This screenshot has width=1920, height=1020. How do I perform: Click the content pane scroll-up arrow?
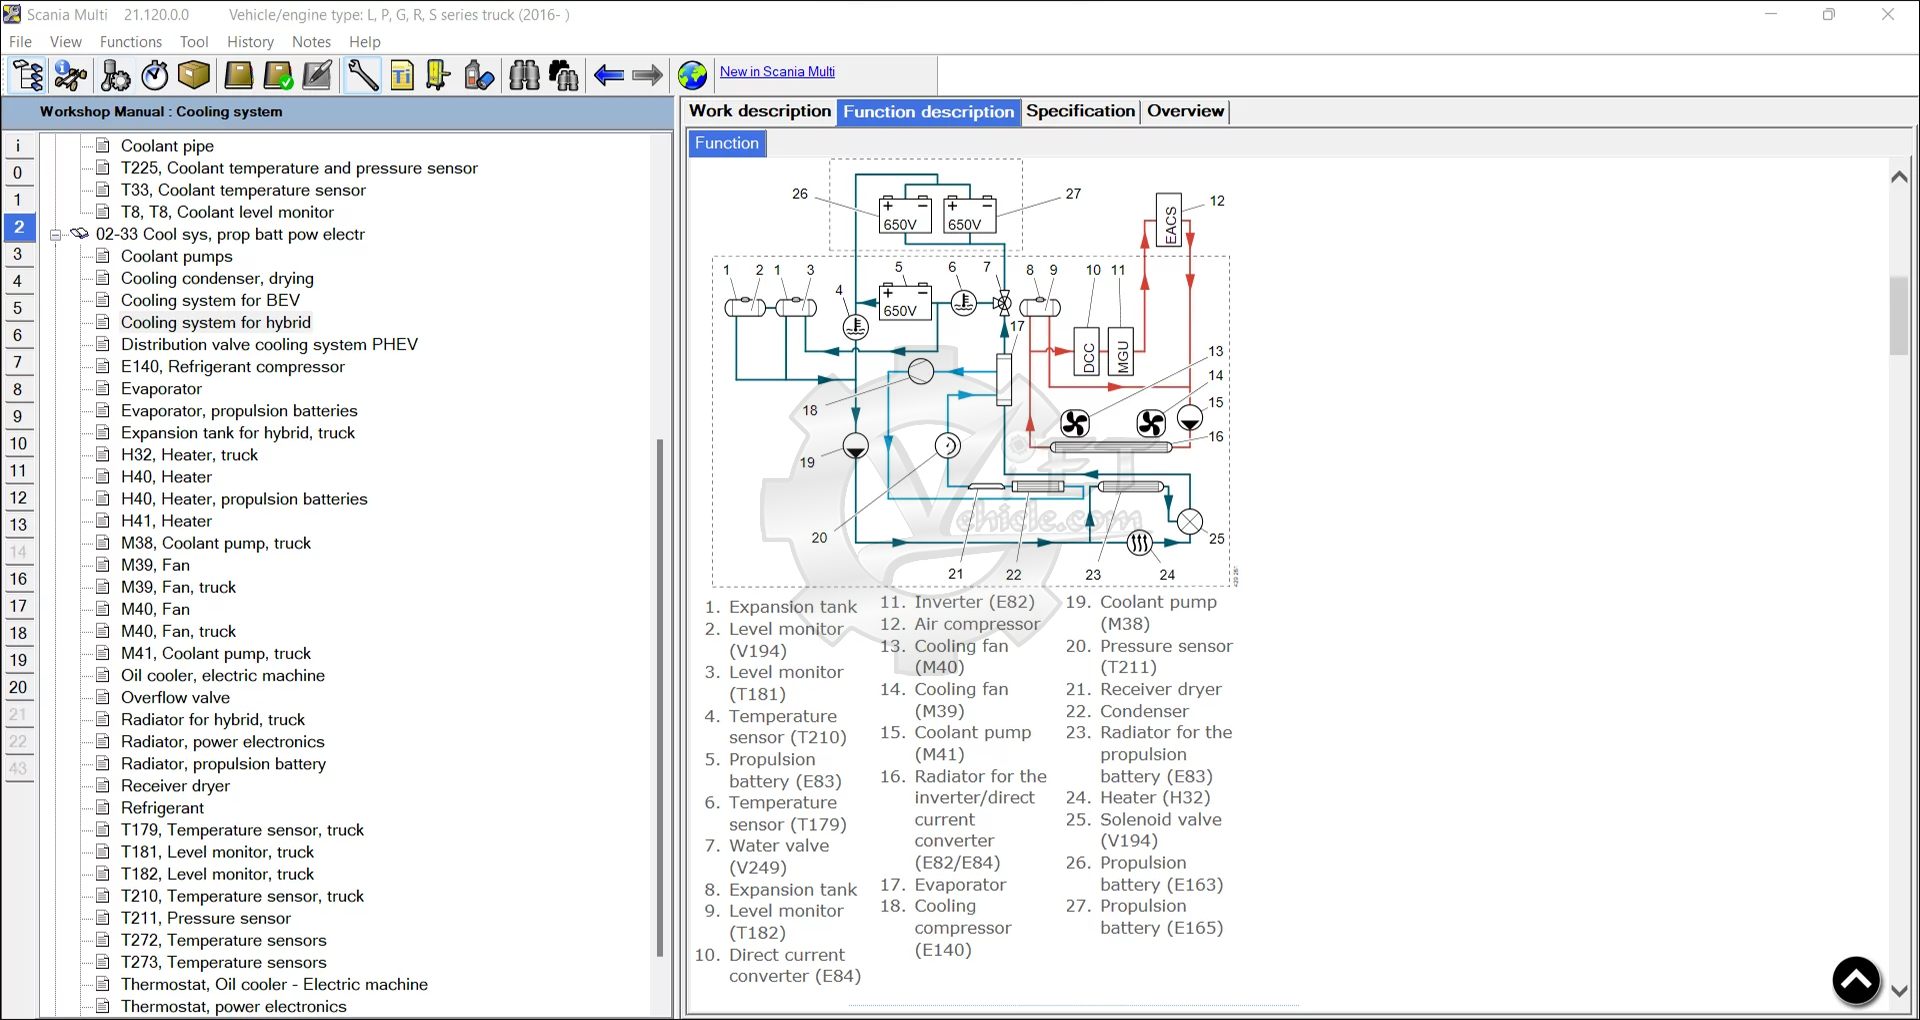(1900, 177)
